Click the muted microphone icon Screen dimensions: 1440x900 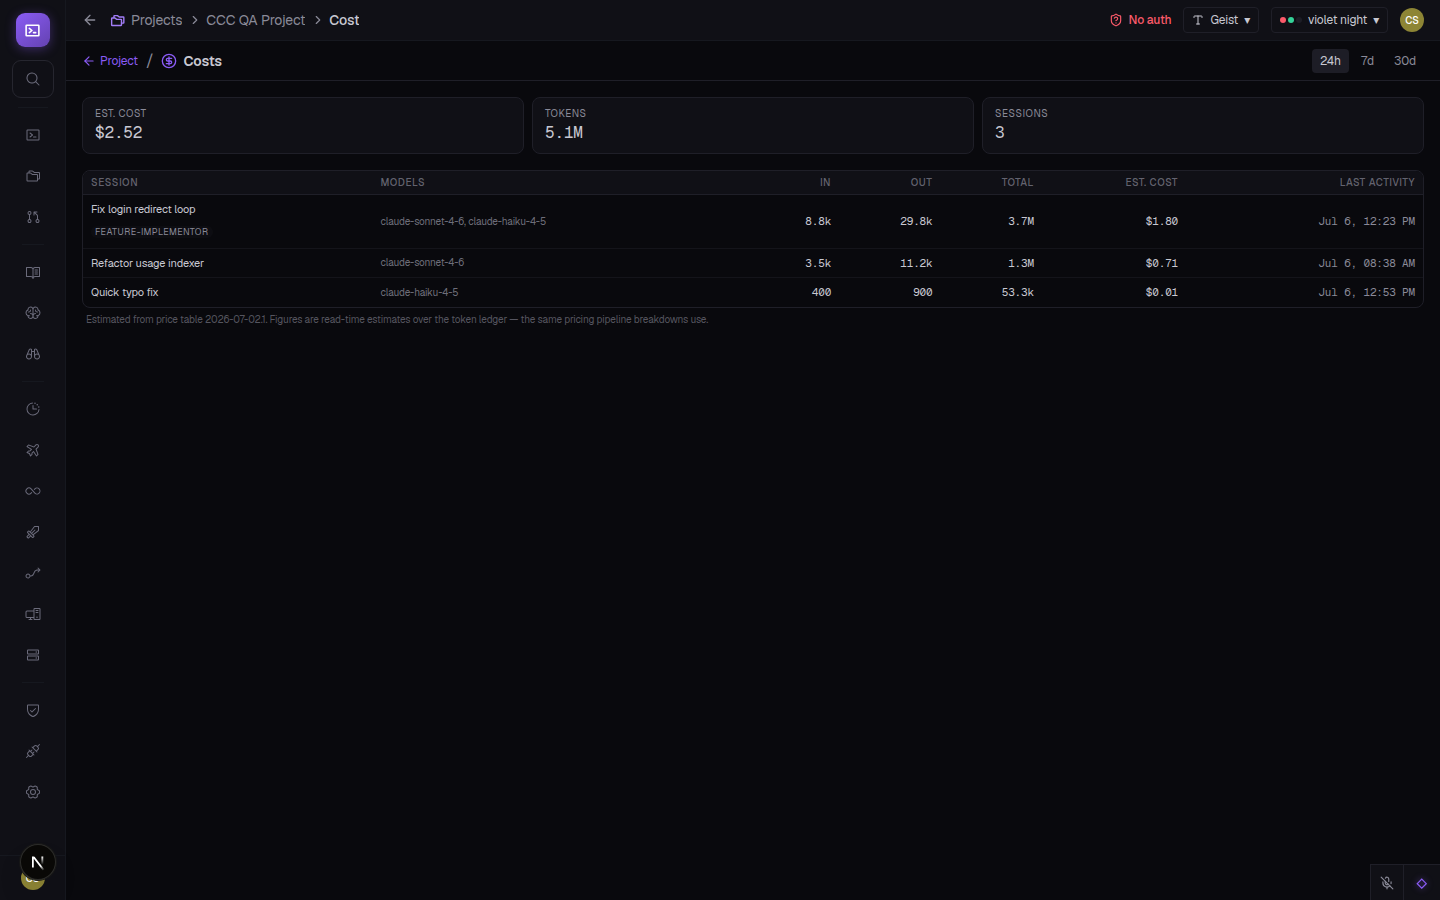[x=1387, y=883]
